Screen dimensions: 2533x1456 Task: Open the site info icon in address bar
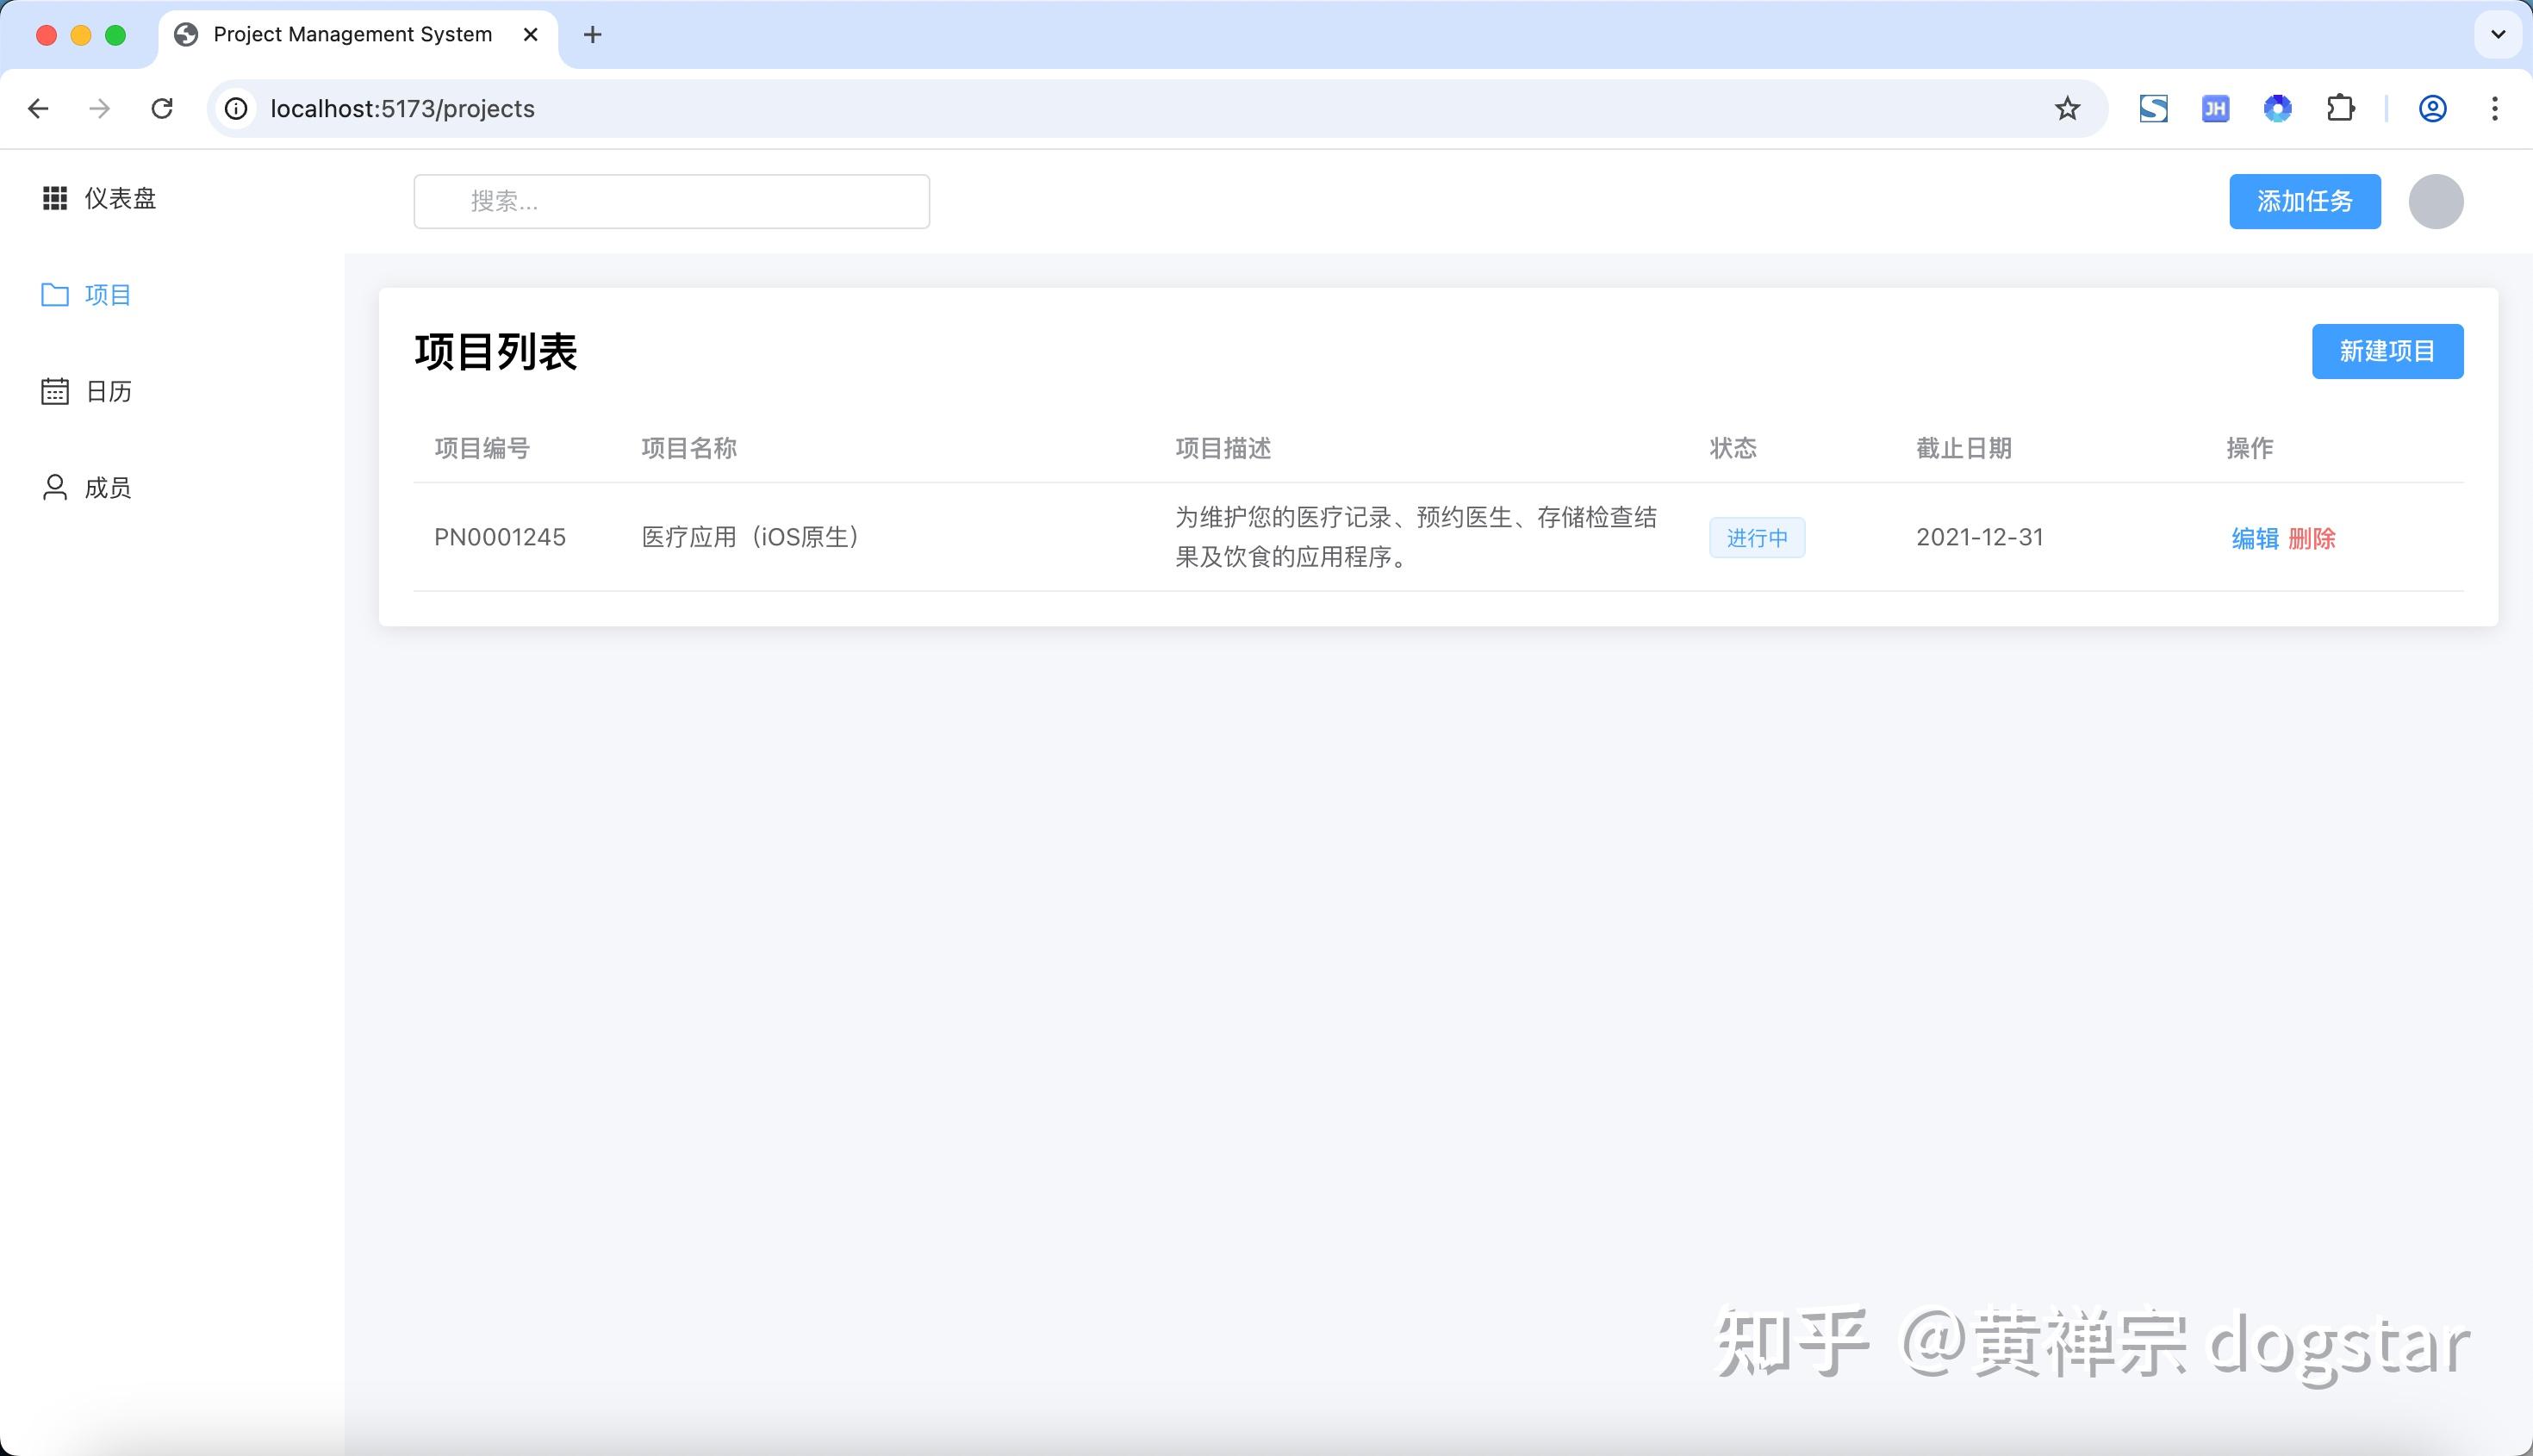pyautogui.click(x=234, y=108)
